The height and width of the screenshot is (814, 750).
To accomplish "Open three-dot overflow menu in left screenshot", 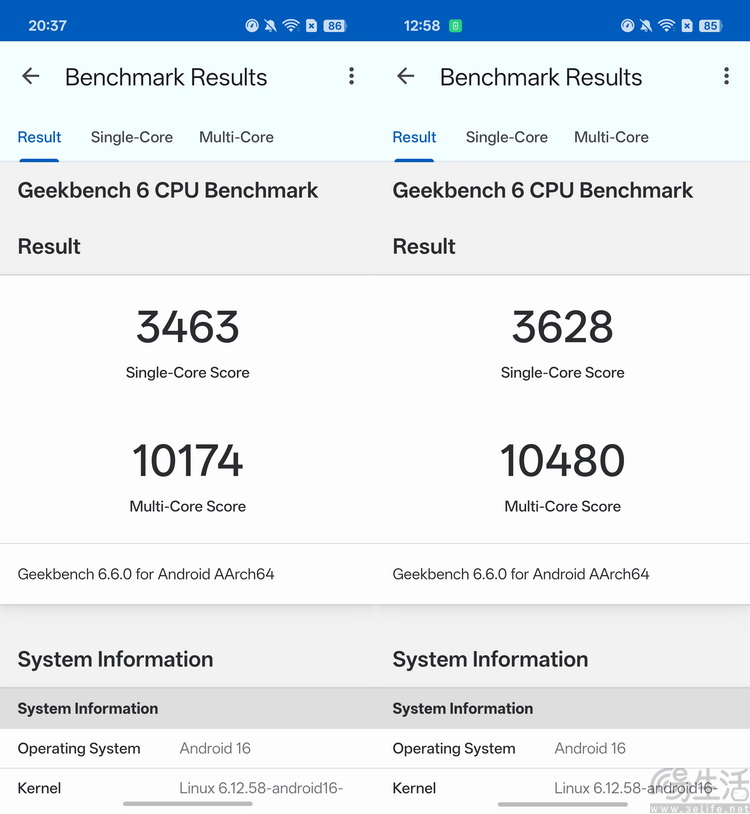I will click(x=351, y=77).
